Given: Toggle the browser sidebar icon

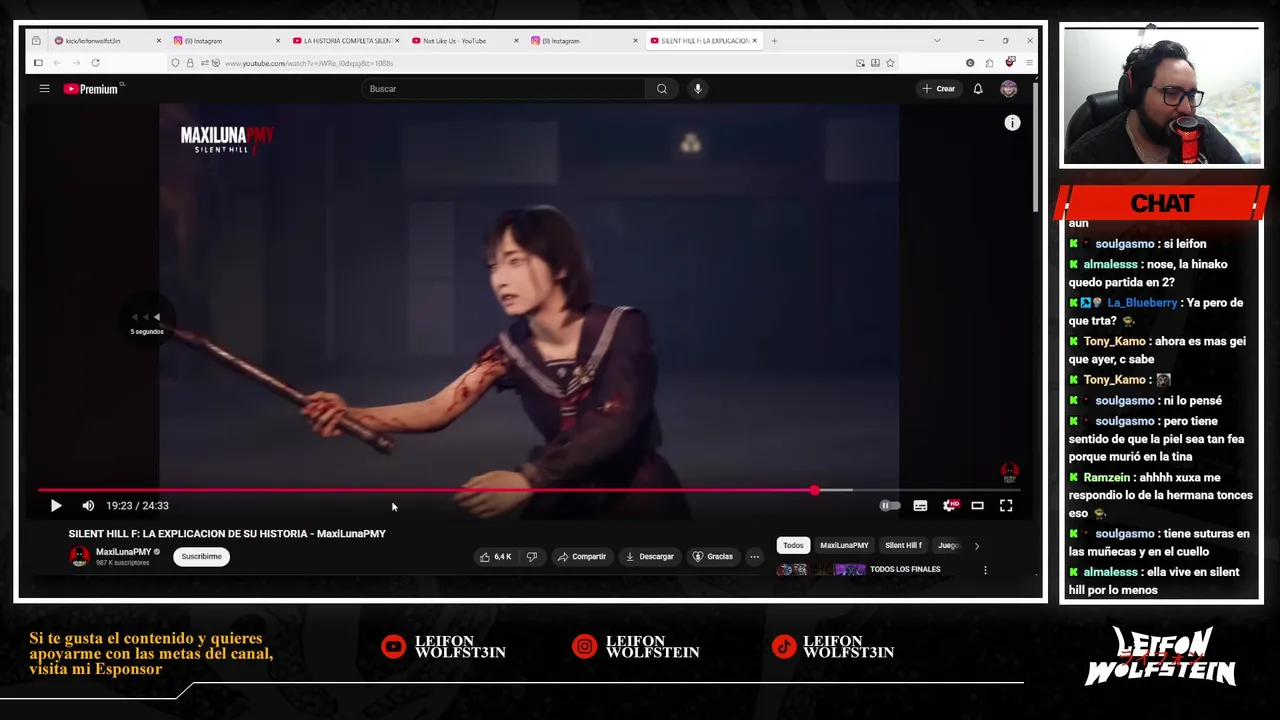Looking at the screenshot, I should tap(38, 63).
